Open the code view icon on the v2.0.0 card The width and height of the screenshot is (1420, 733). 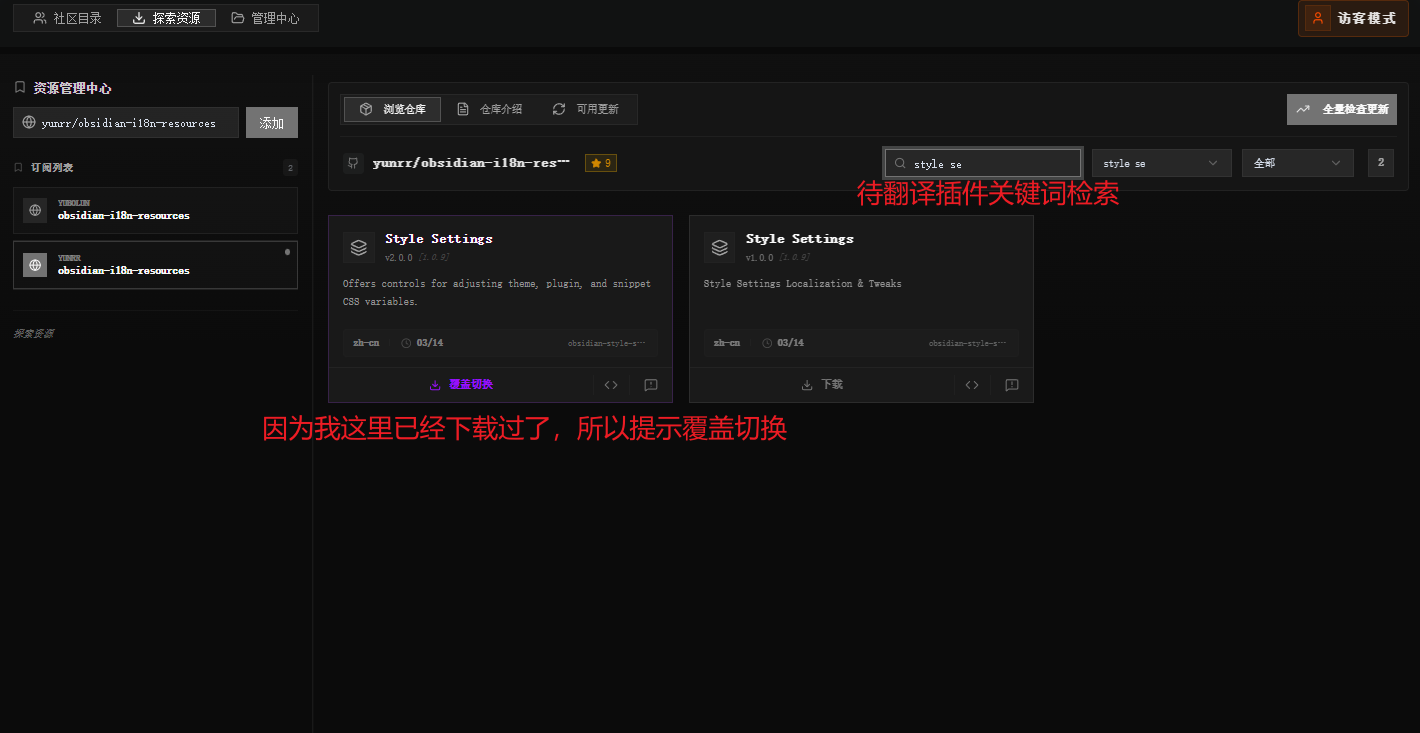click(x=611, y=384)
